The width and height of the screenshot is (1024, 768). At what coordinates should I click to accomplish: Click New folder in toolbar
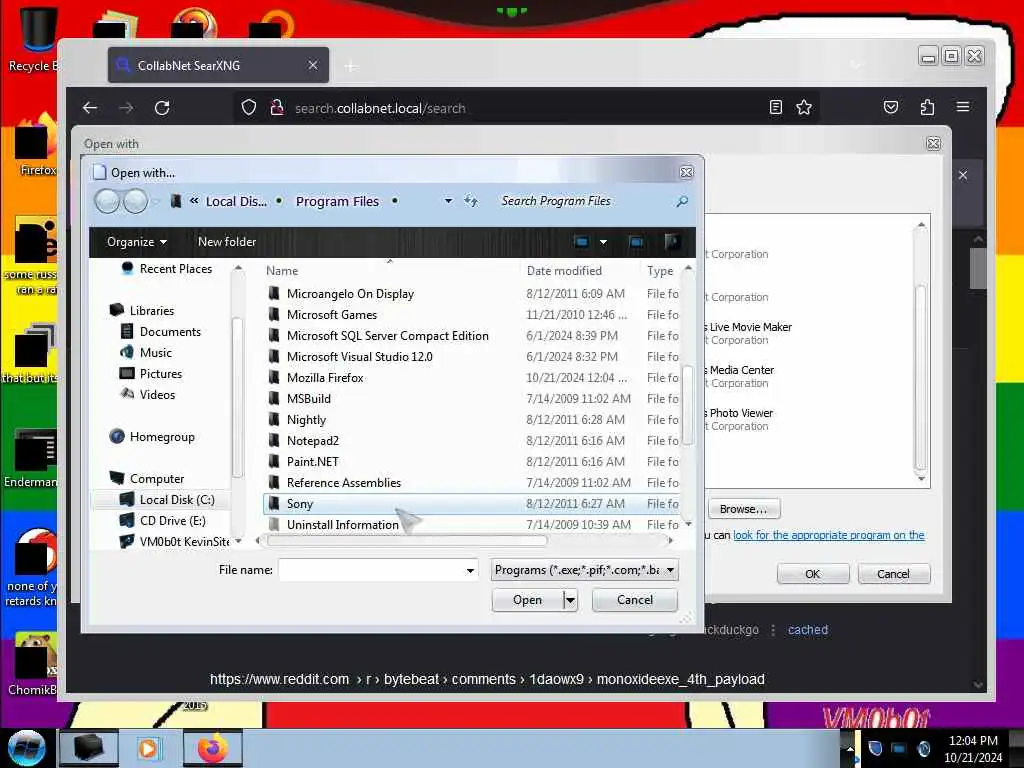227,242
